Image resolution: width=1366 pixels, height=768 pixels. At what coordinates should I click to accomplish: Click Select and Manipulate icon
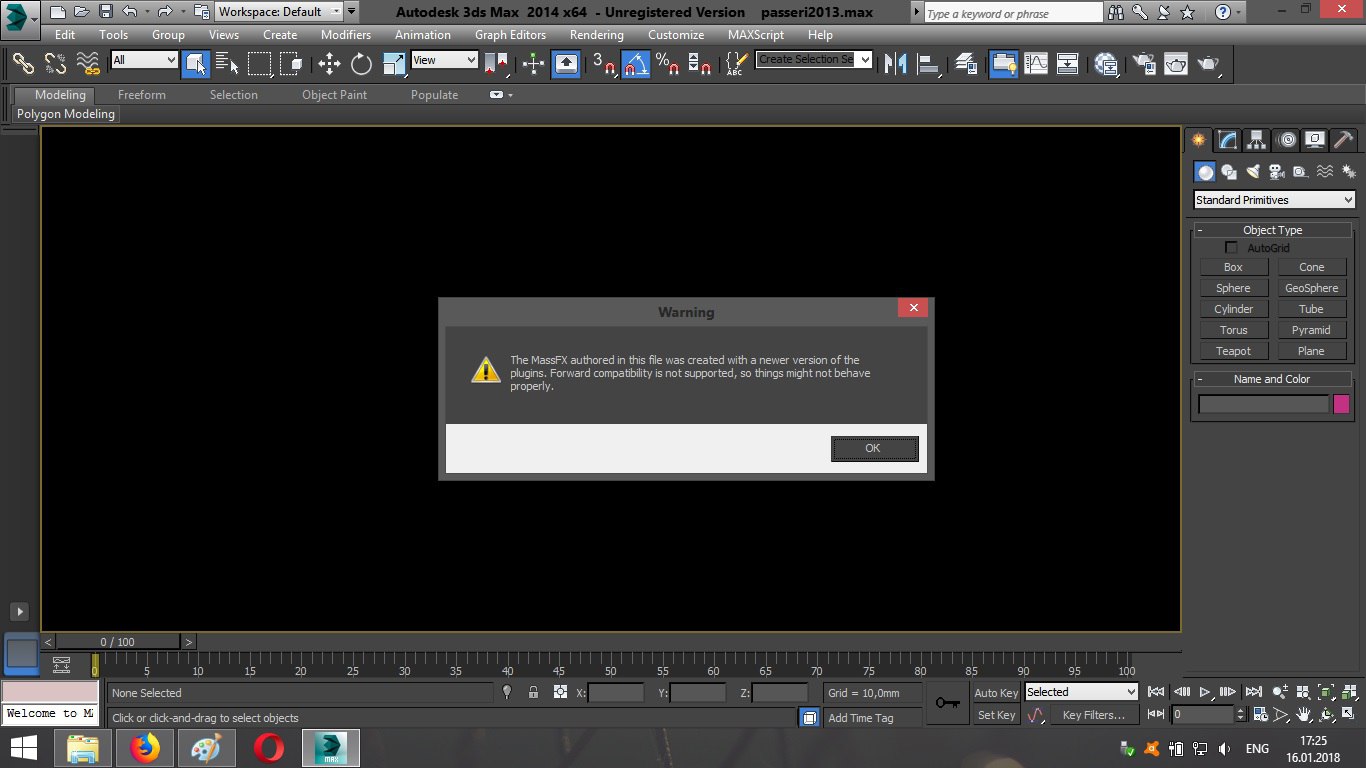point(533,64)
